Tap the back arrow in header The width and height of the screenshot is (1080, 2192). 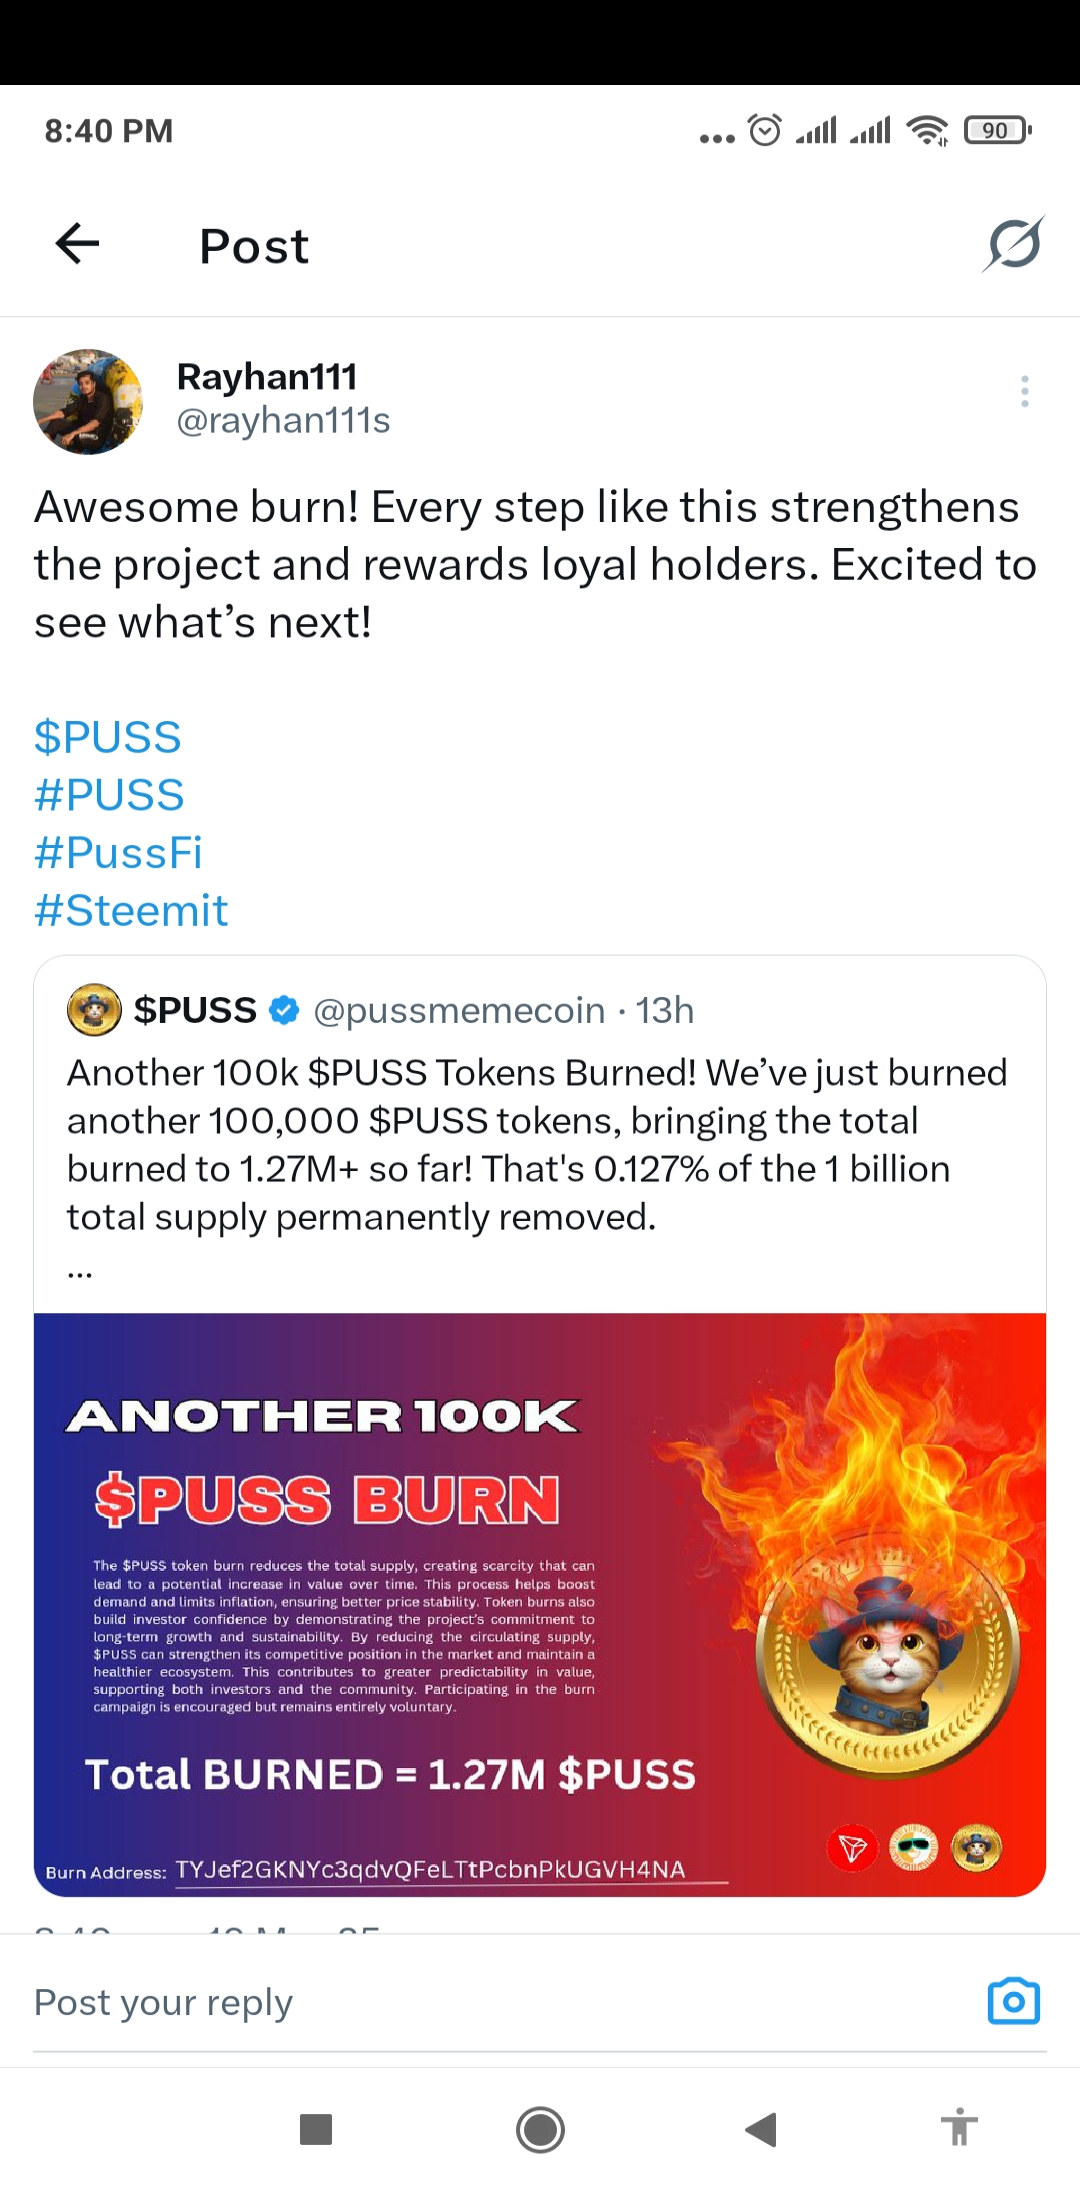[78, 243]
